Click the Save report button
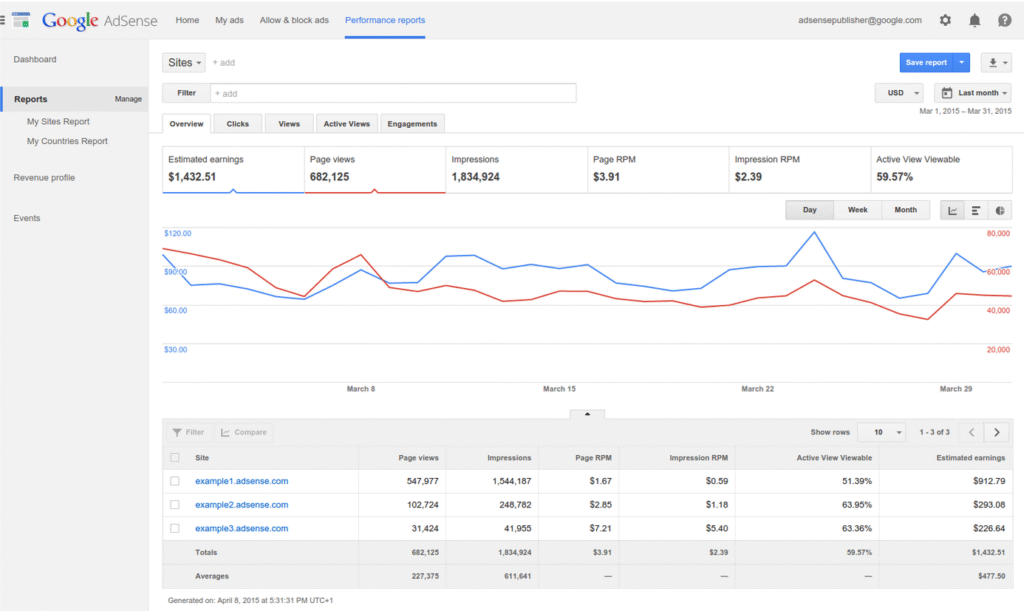The height and width of the screenshot is (611, 1024). pyautogui.click(x=926, y=62)
